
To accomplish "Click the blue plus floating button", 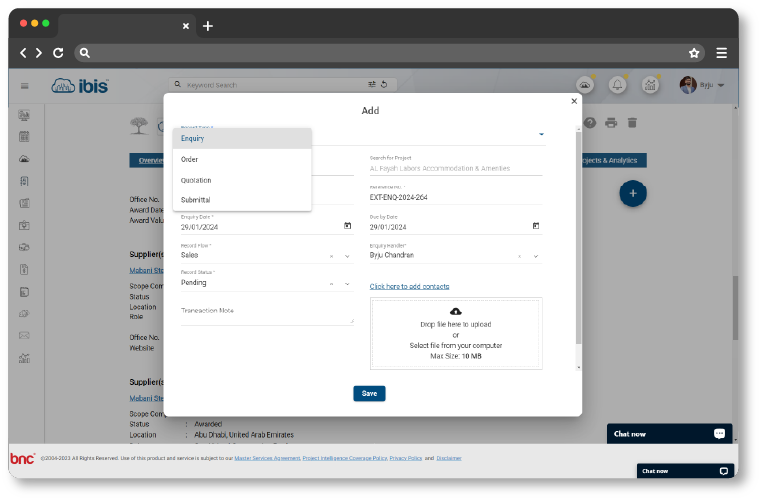I will (632, 193).
